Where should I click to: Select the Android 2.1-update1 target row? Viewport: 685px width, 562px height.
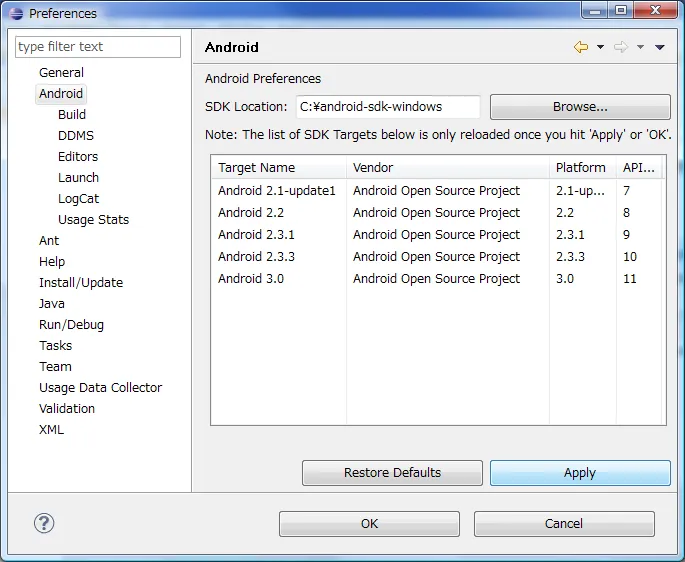point(438,191)
